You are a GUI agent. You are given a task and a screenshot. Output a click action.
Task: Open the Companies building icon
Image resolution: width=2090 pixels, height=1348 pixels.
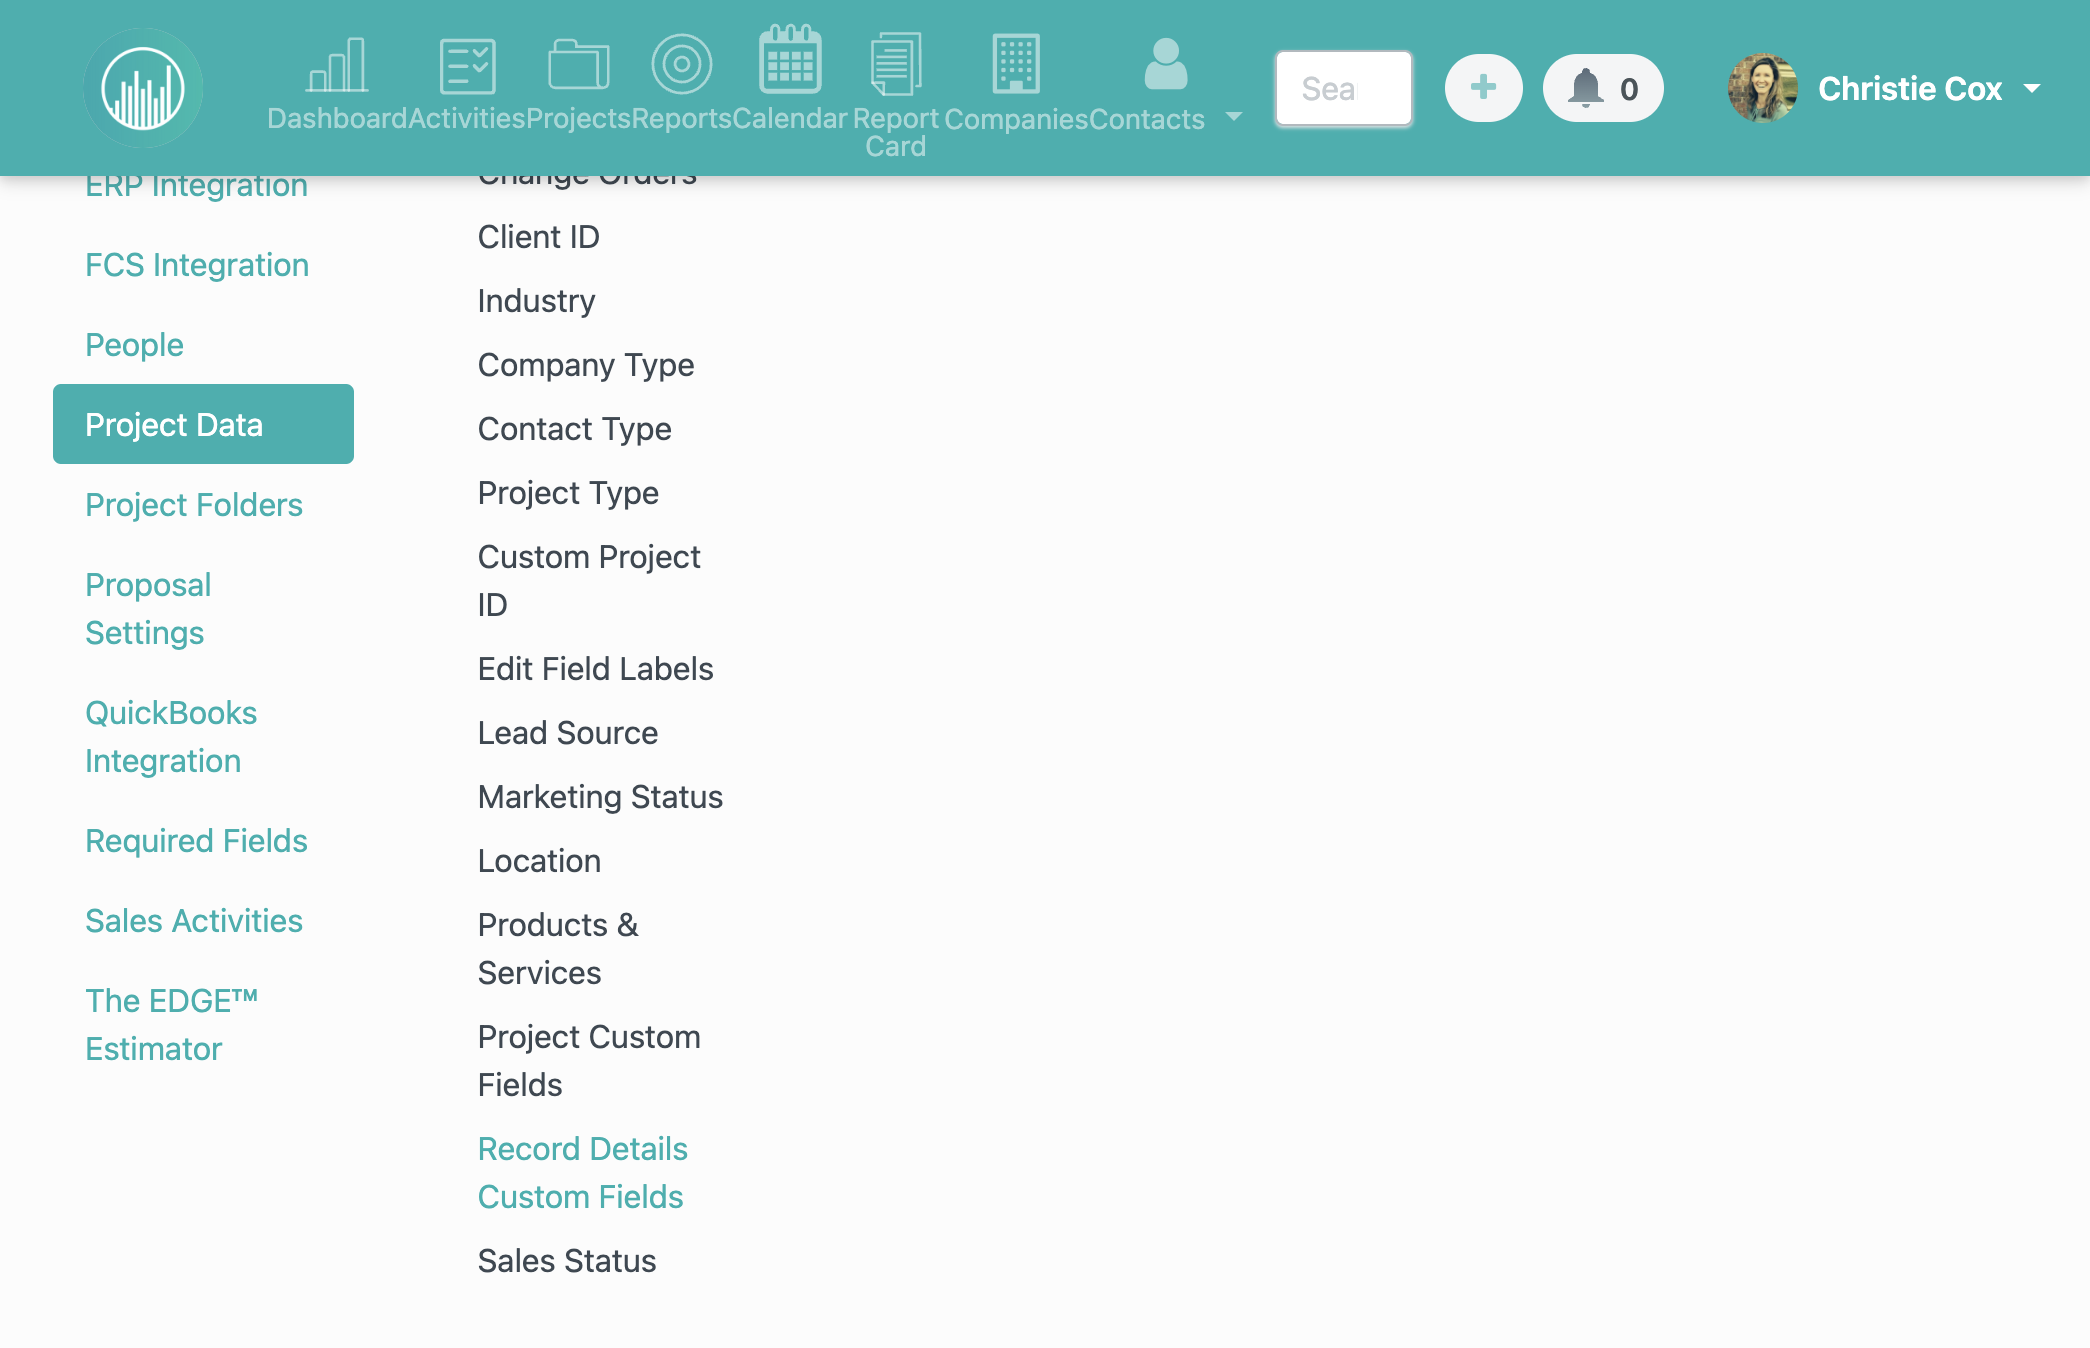1016,64
